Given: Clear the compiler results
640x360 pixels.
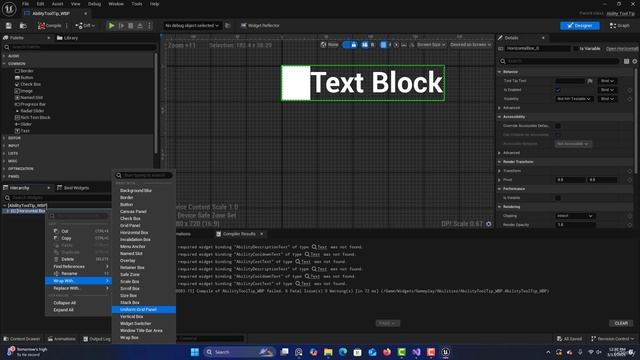Looking at the screenshot, I should click(x=621, y=323).
